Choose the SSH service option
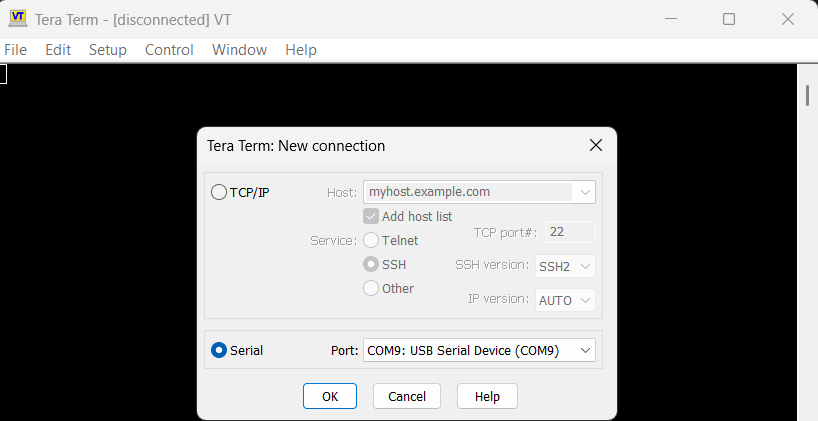This screenshot has width=818, height=421. [371, 264]
